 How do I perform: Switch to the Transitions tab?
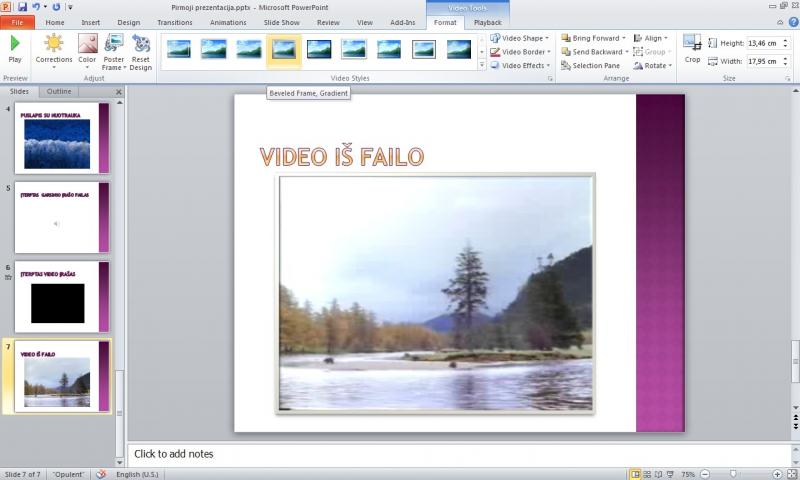tap(174, 22)
